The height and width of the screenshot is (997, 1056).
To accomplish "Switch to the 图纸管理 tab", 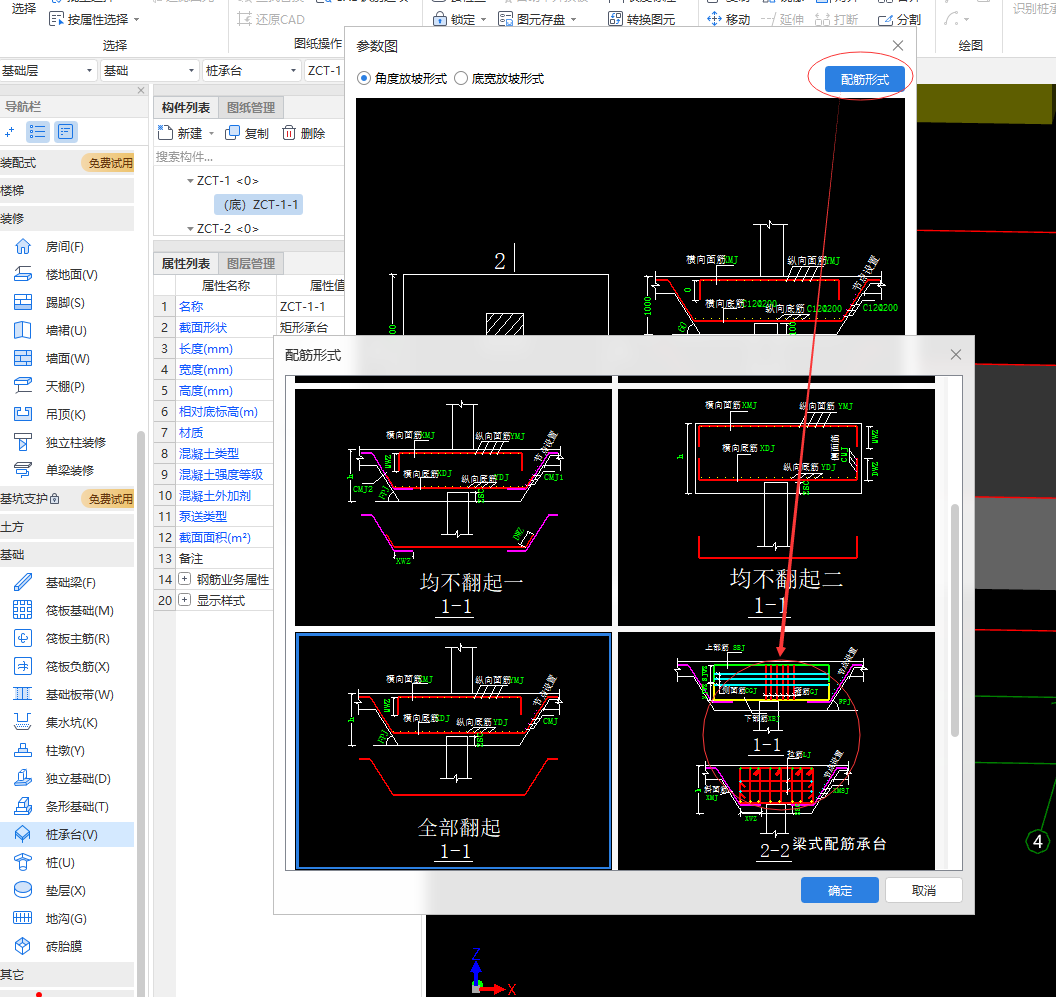I will (x=251, y=108).
